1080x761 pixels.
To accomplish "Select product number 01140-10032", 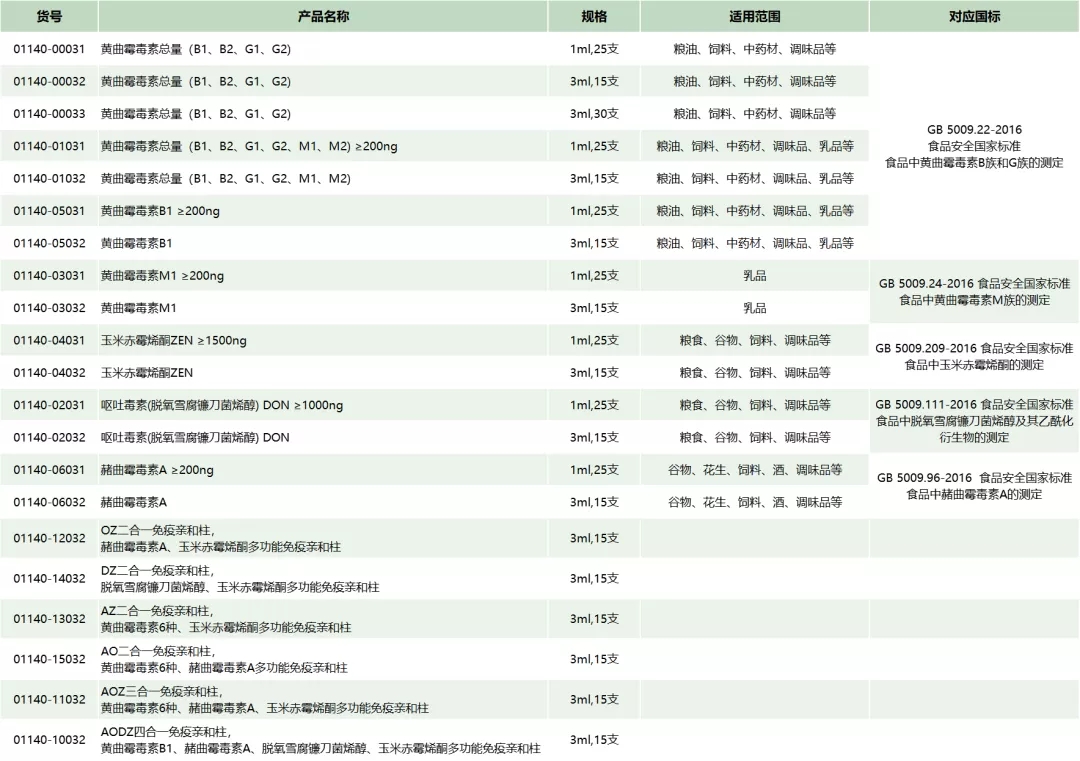I will 49,740.
